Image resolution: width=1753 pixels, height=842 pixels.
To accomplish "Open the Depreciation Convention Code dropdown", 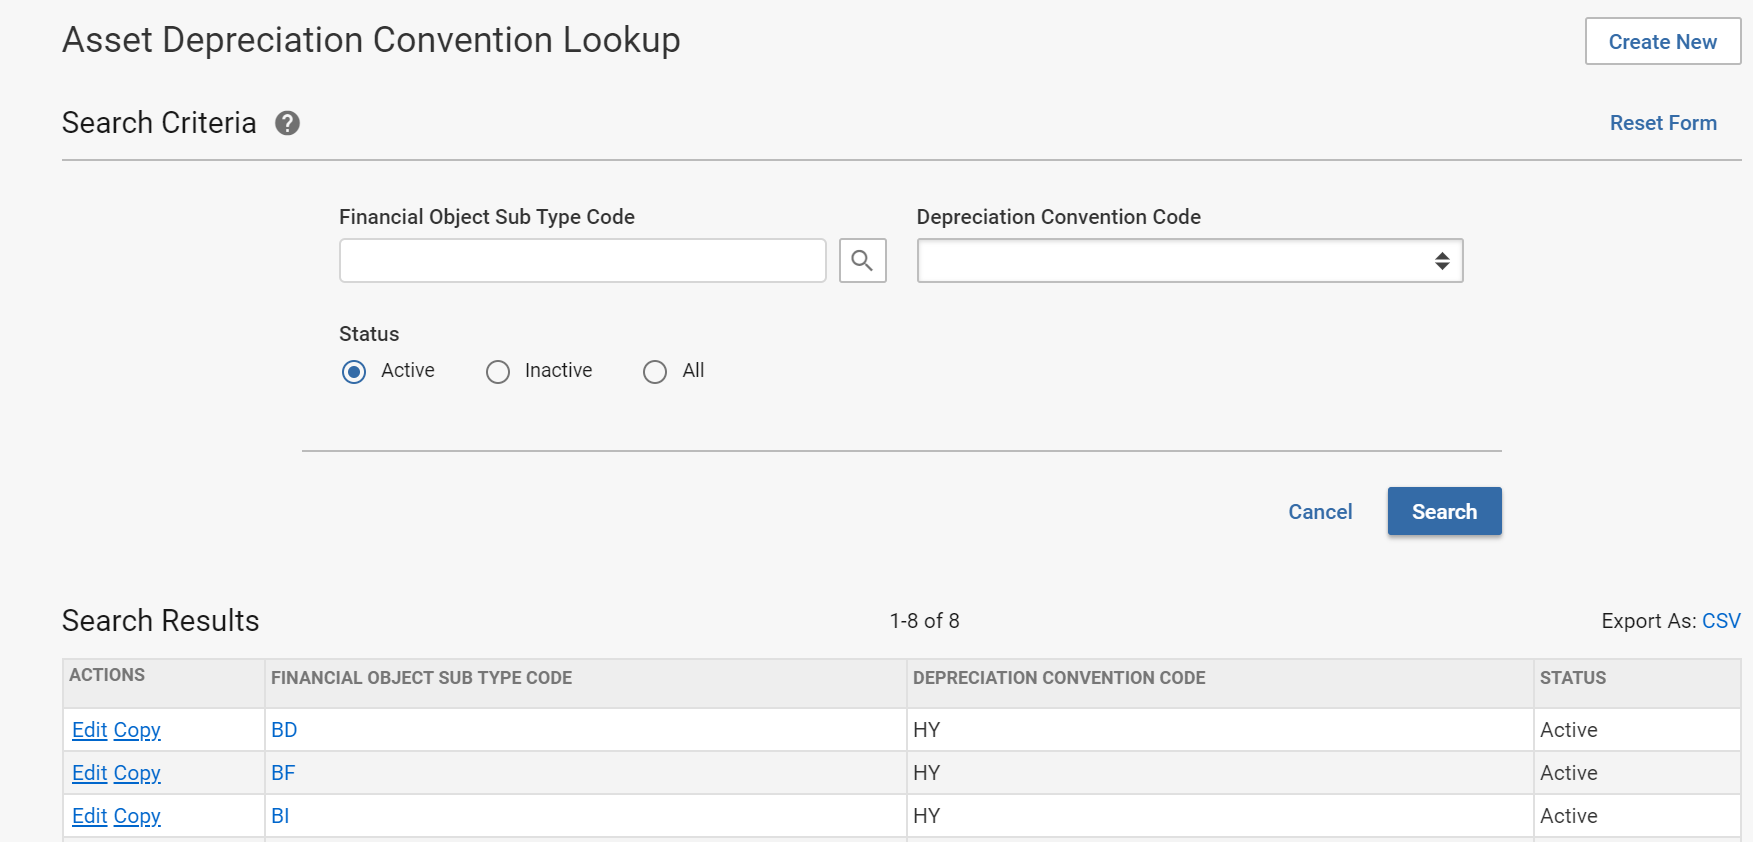I will pos(1189,261).
